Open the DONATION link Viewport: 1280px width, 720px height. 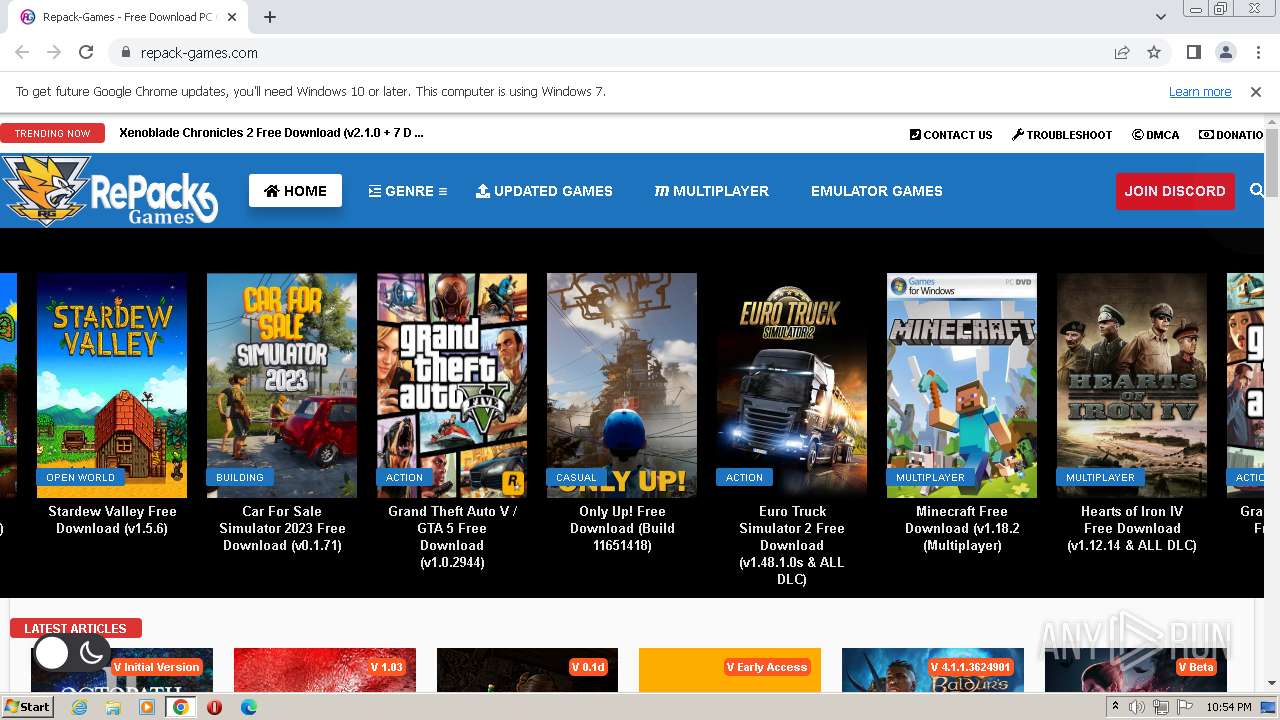[x=1232, y=135]
